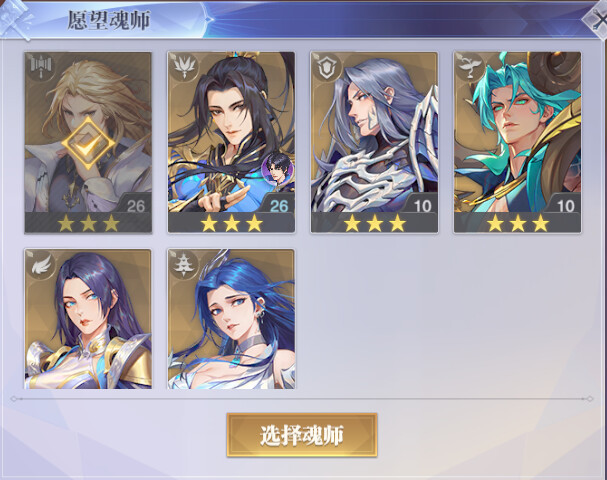Toggle the gold checkmark on blonde hero
This screenshot has width=607, height=480.
(x=88, y=144)
